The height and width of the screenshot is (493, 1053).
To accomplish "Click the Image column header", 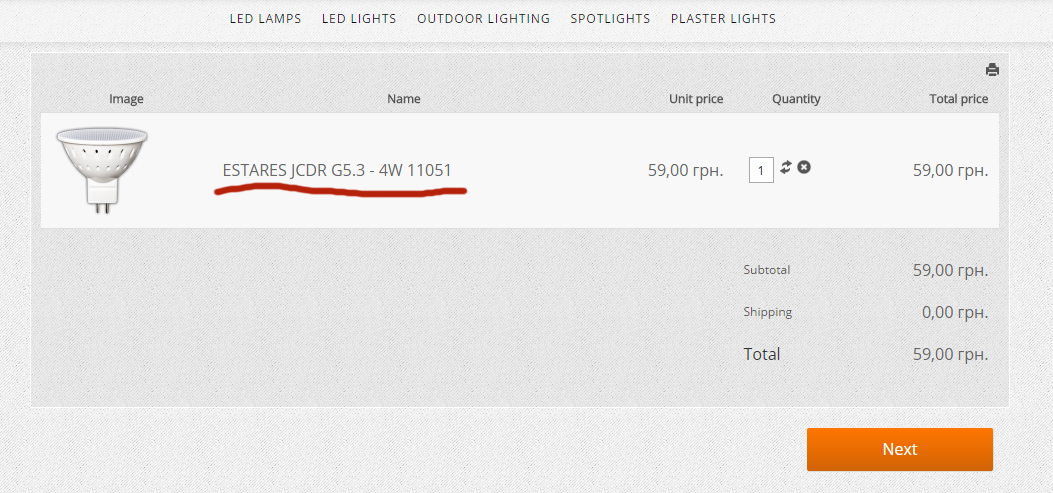I will pos(127,99).
